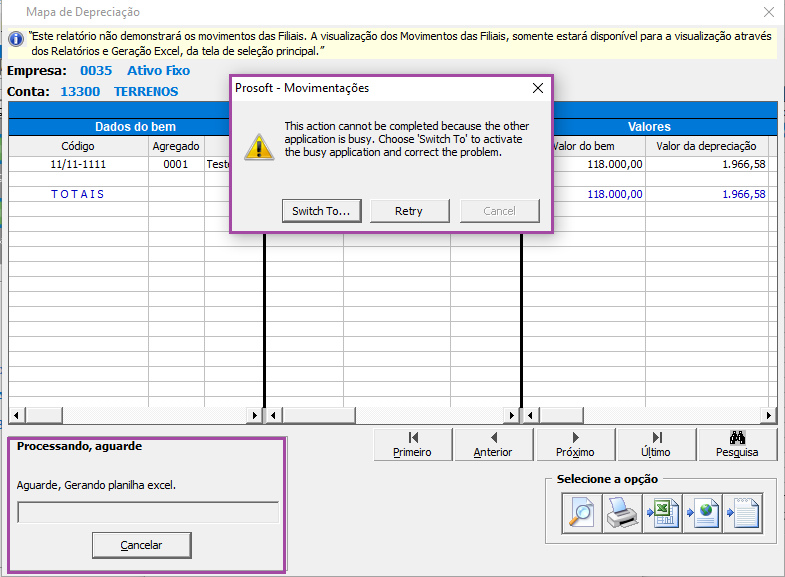Image resolution: width=785 pixels, height=577 pixels.
Task: Click the text file export icon
Action: click(x=743, y=513)
